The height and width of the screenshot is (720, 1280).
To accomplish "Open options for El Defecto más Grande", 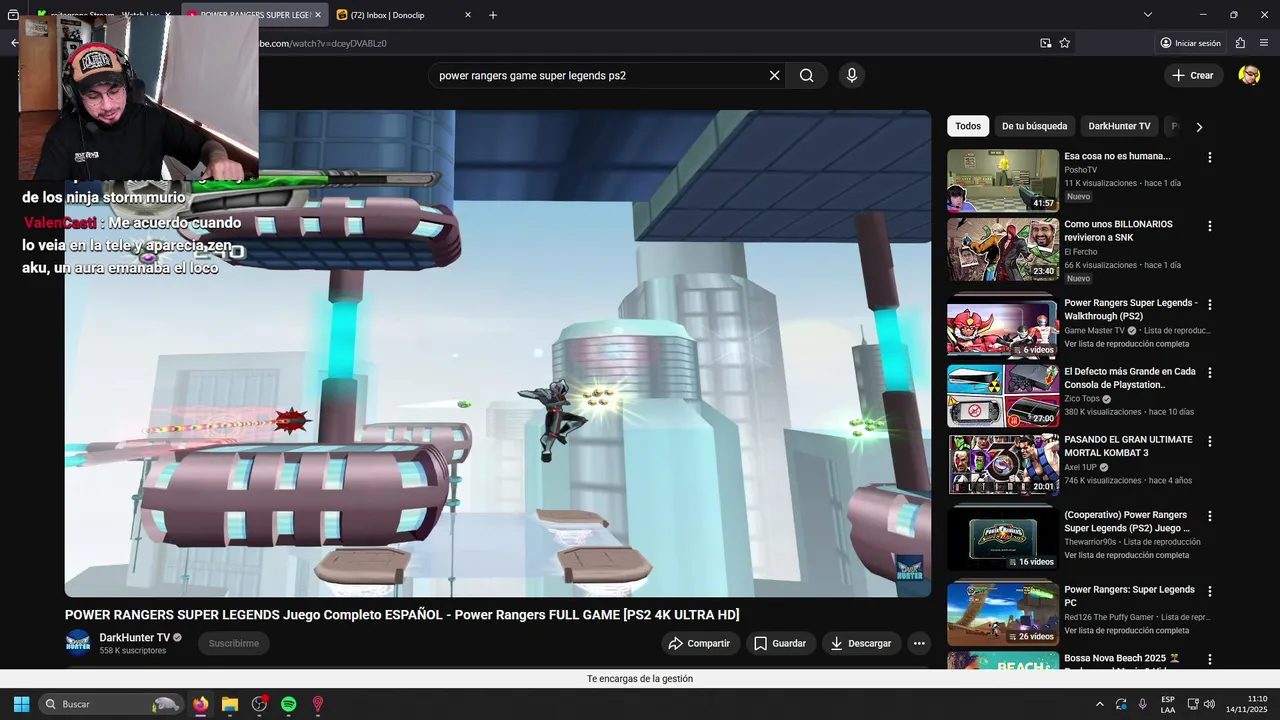I will pyautogui.click(x=1210, y=373).
